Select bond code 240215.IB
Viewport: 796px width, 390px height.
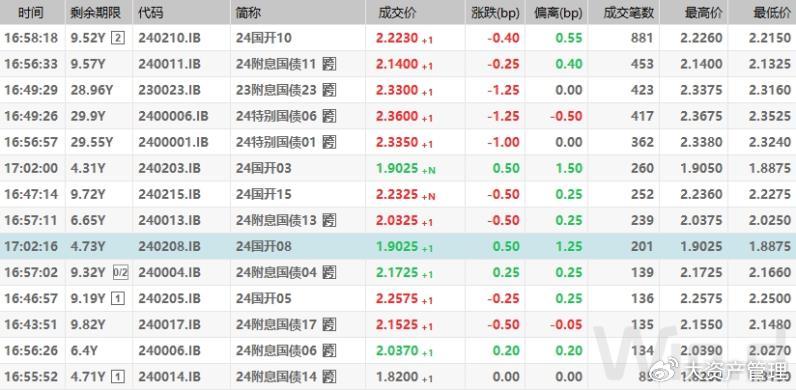click(x=170, y=194)
